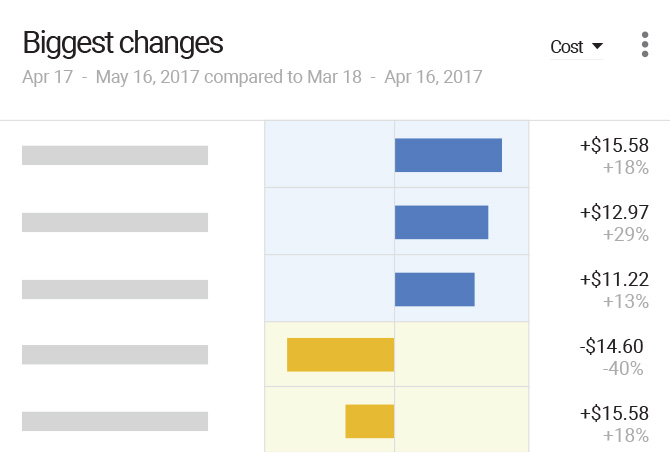Open the redacted campaign name in top row
This screenshot has height=452, width=670.
click(x=115, y=155)
